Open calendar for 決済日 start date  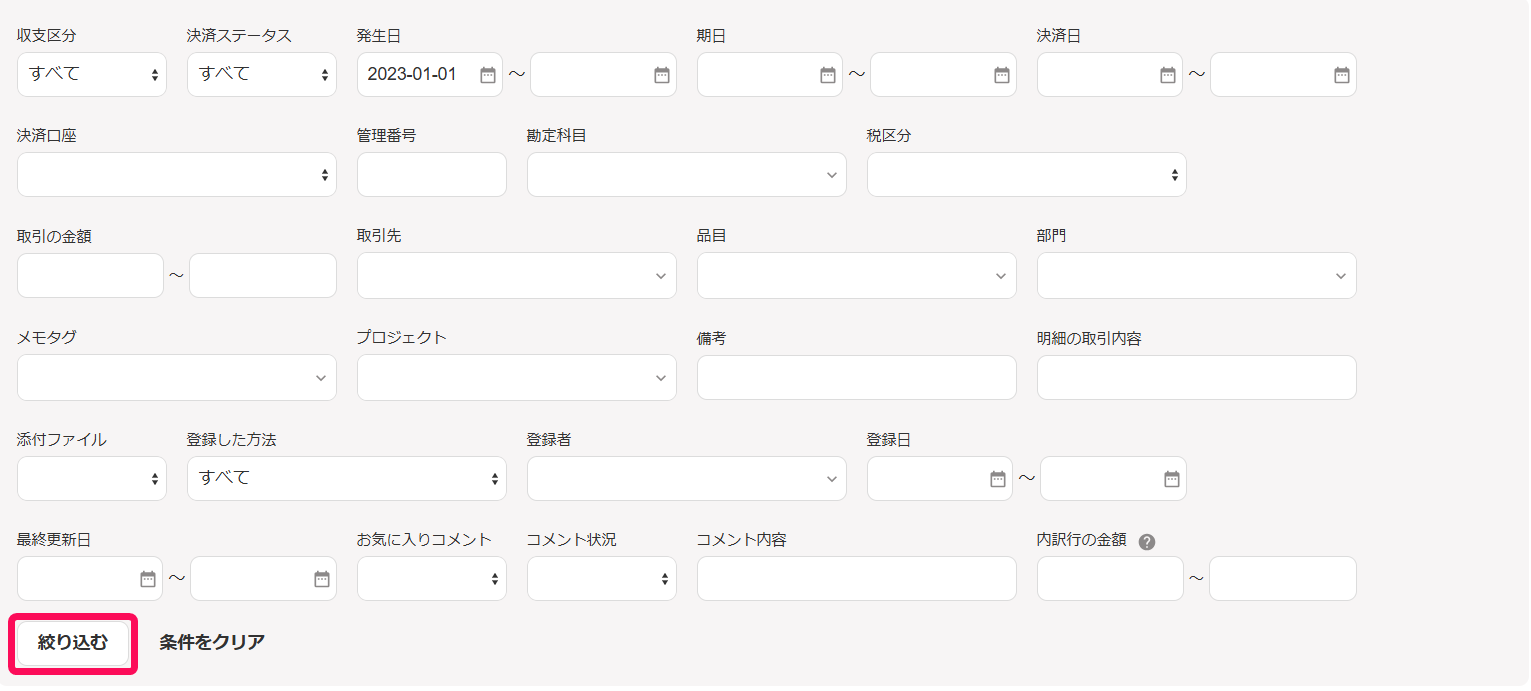1168,75
